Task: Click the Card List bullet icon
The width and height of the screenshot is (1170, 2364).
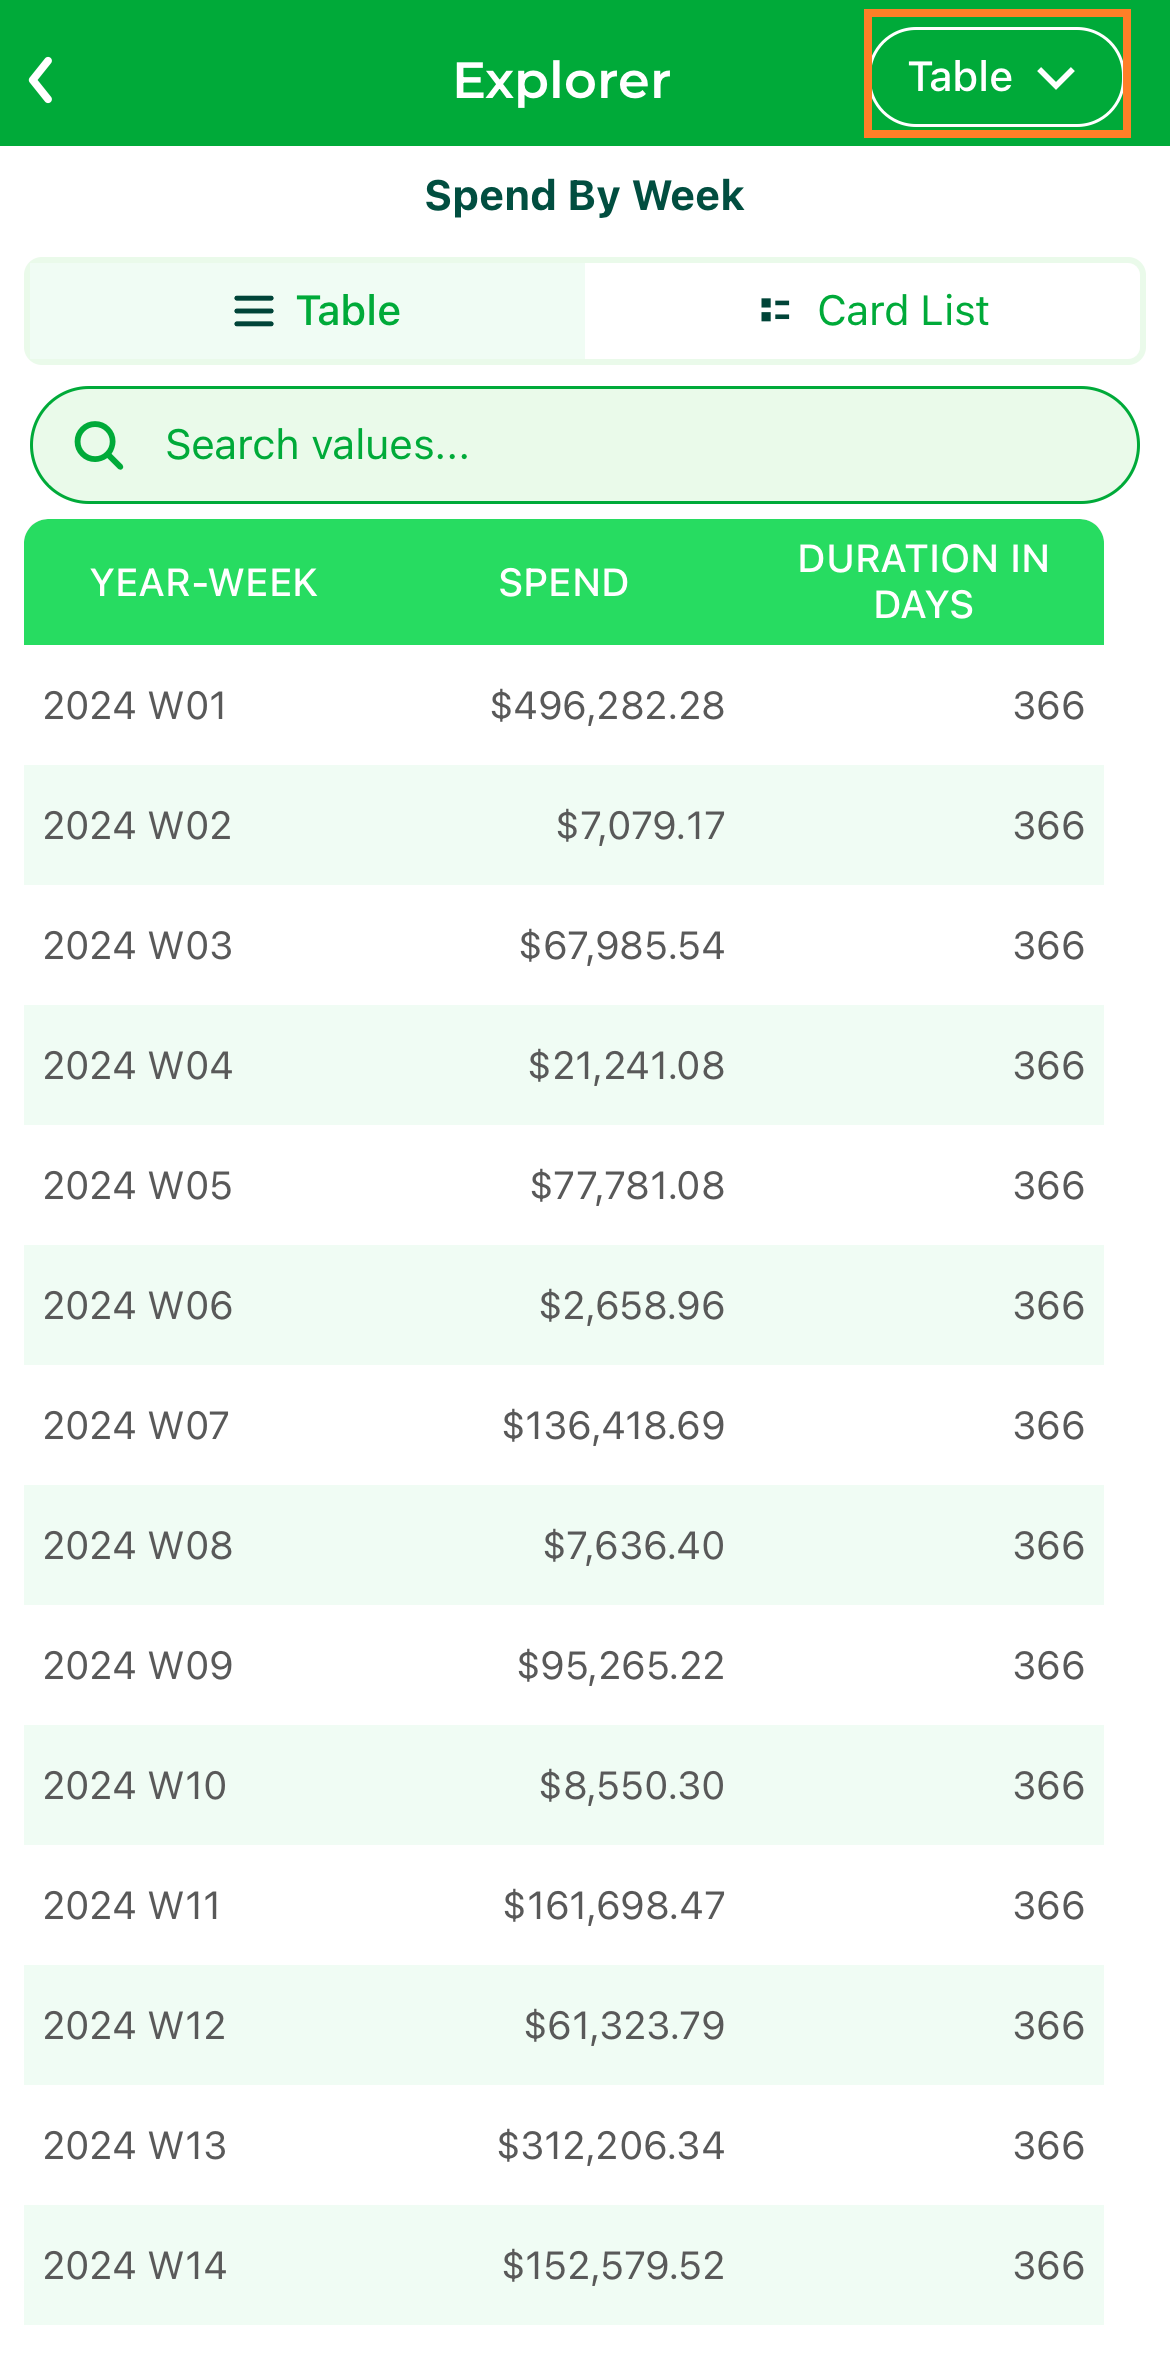Action: click(775, 310)
